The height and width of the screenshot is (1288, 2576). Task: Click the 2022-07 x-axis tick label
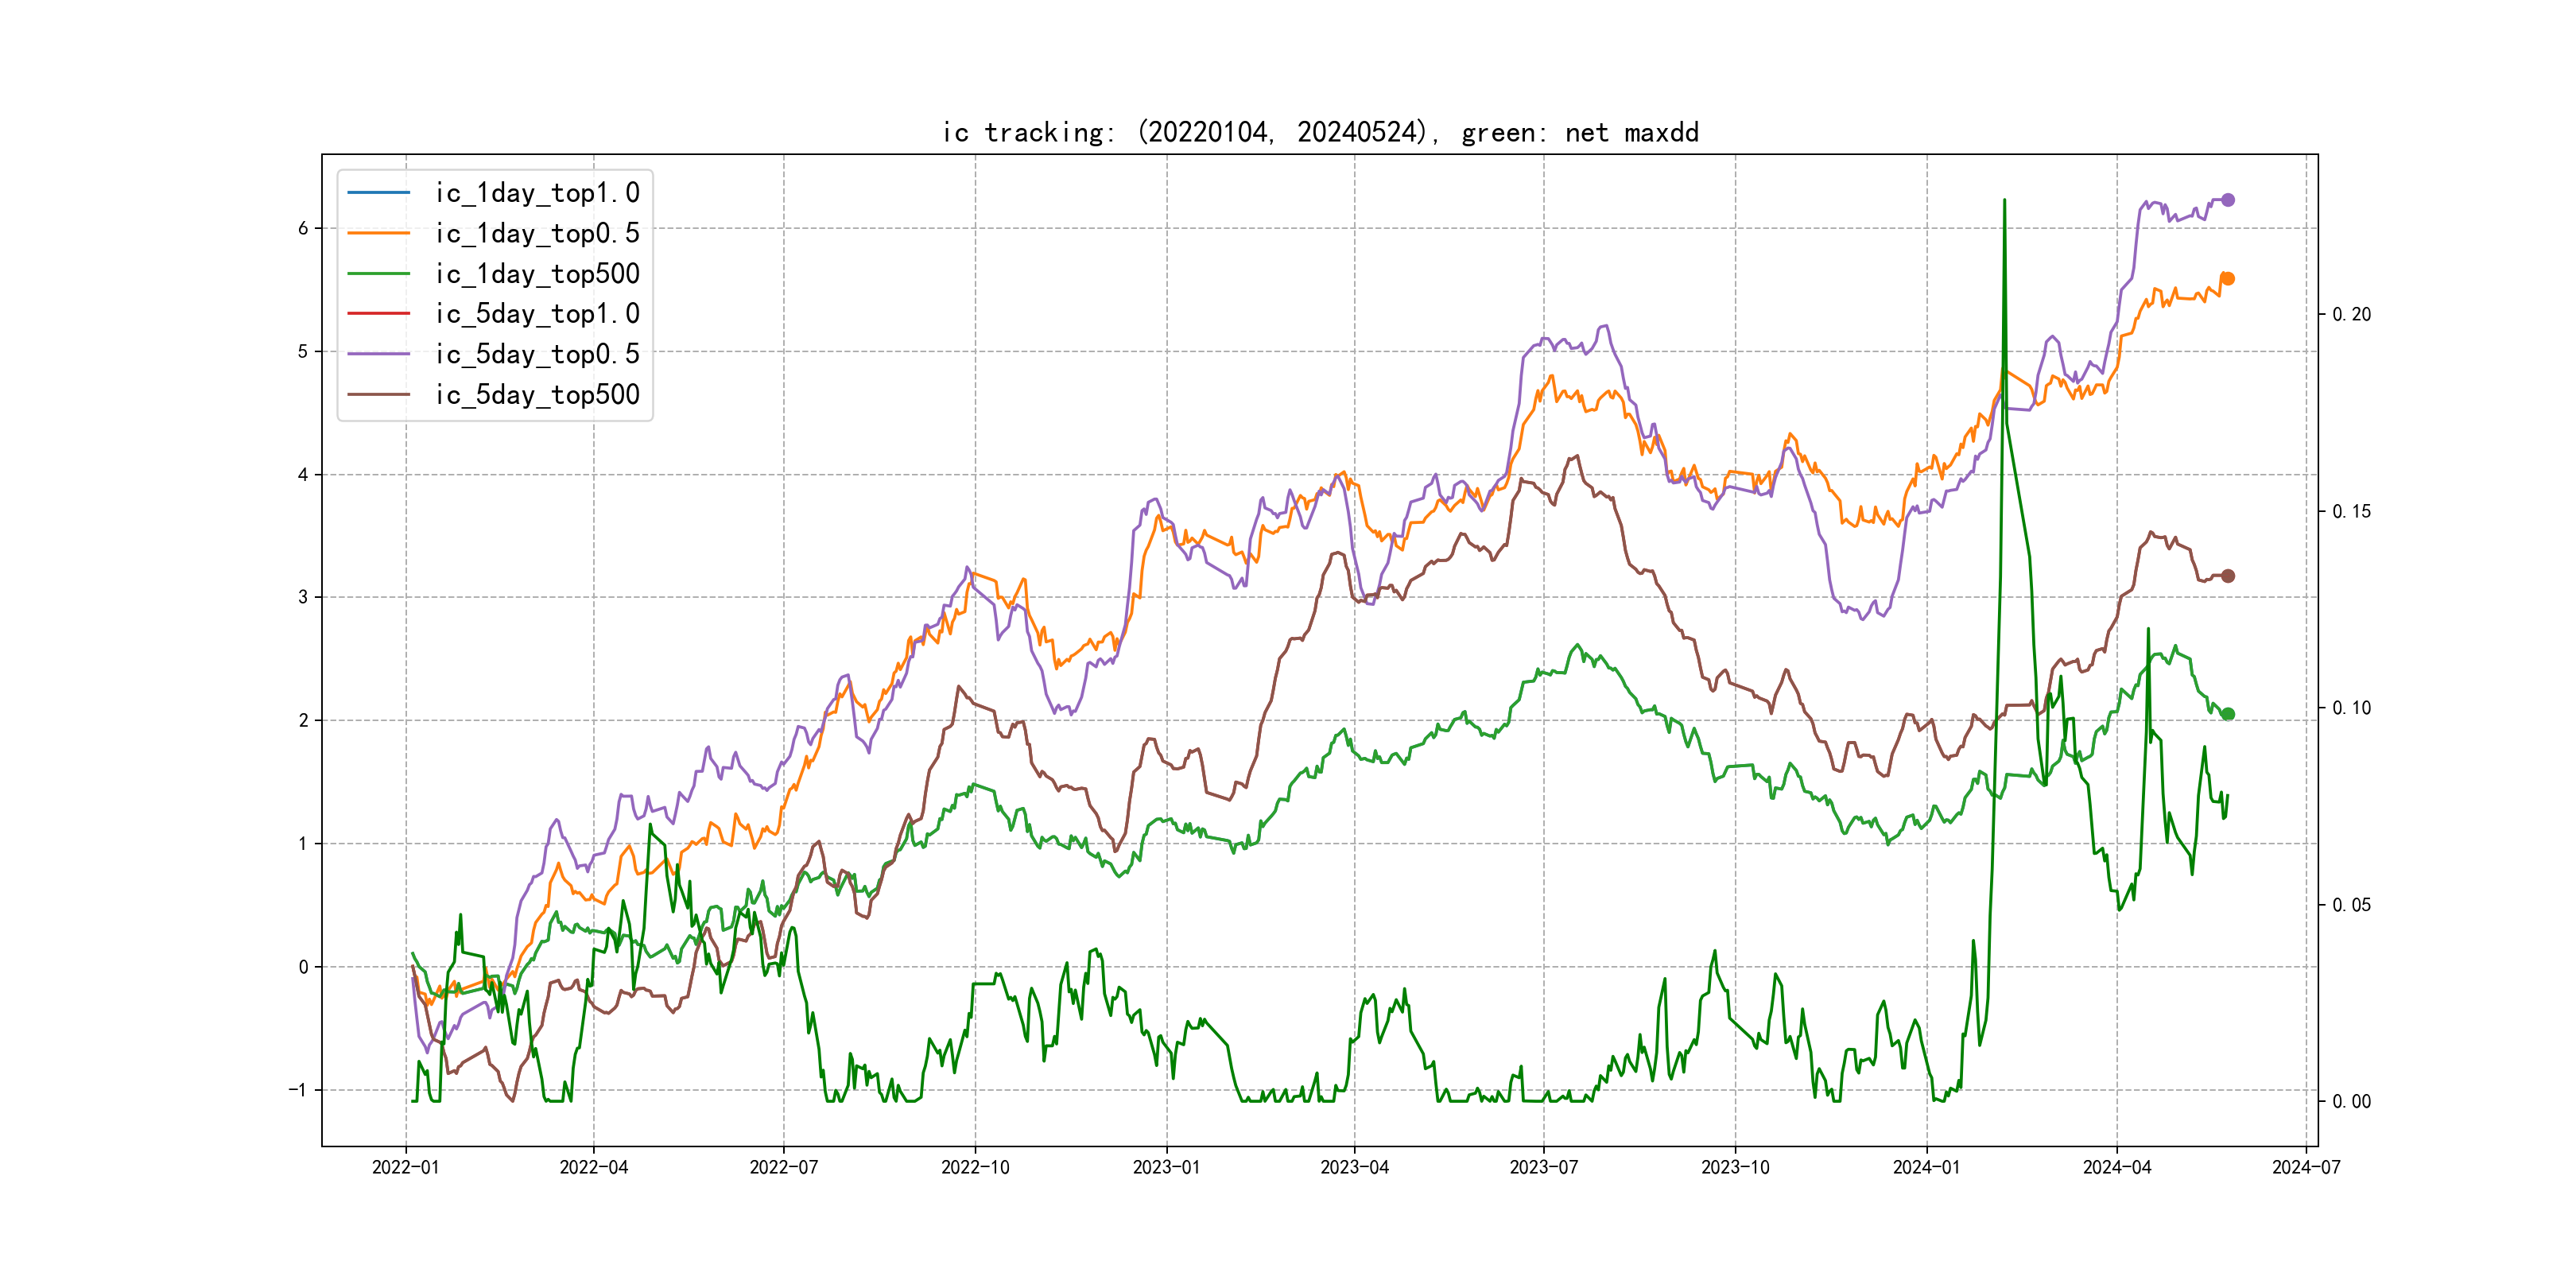point(783,1167)
